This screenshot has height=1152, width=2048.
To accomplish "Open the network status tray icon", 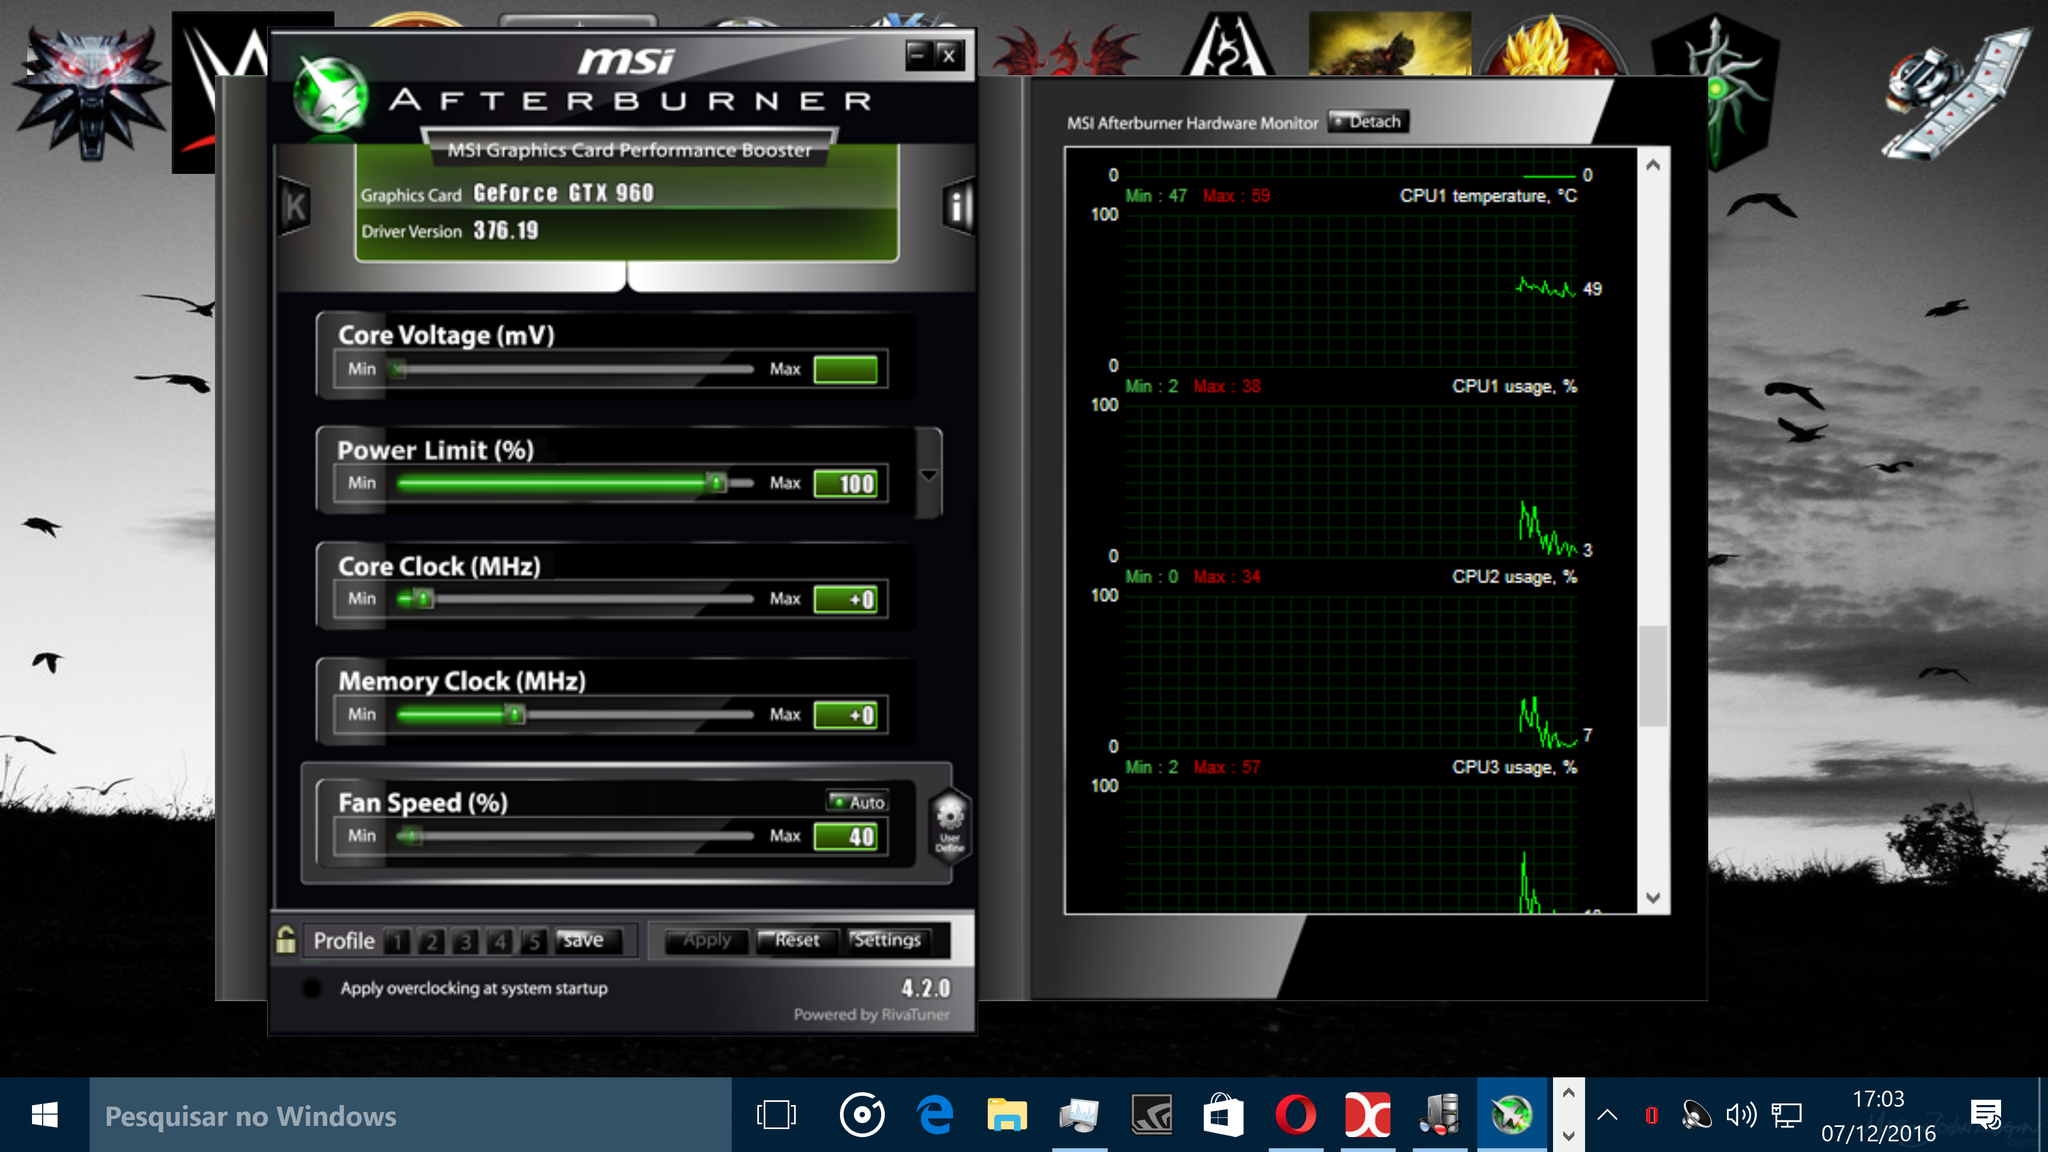I will 1786,1115.
